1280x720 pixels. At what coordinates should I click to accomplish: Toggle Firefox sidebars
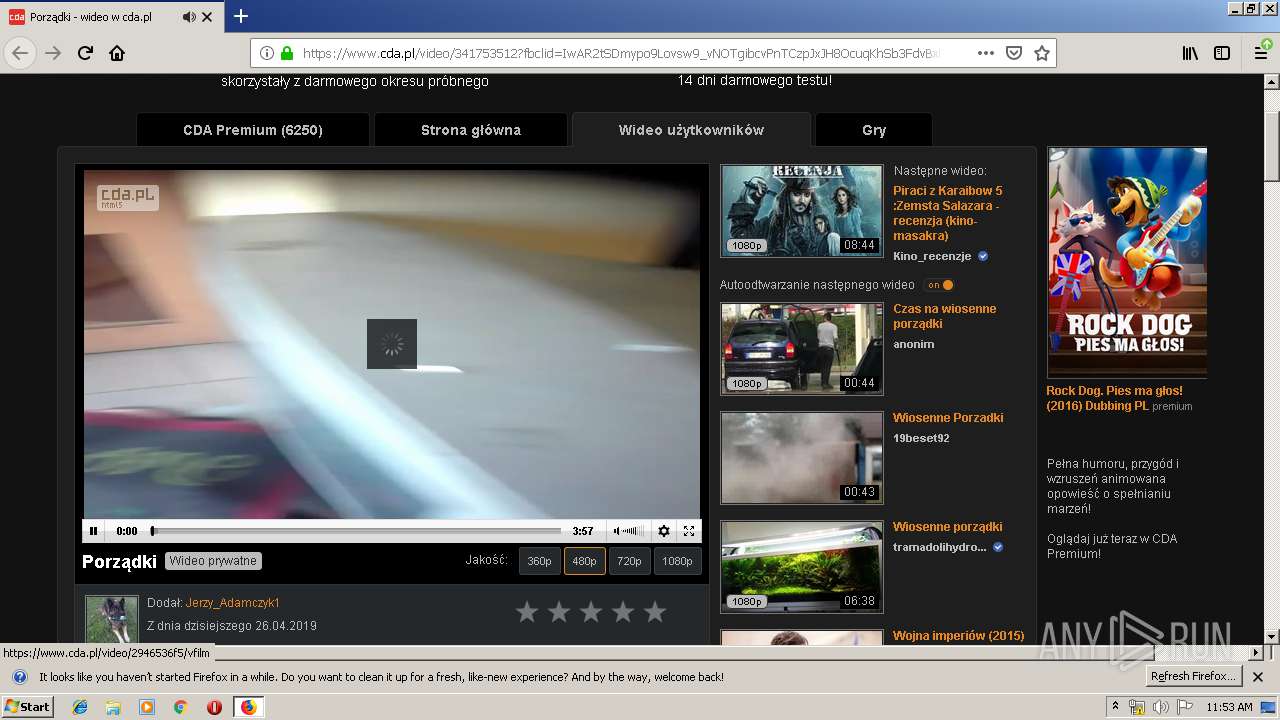[x=1222, y=53]
